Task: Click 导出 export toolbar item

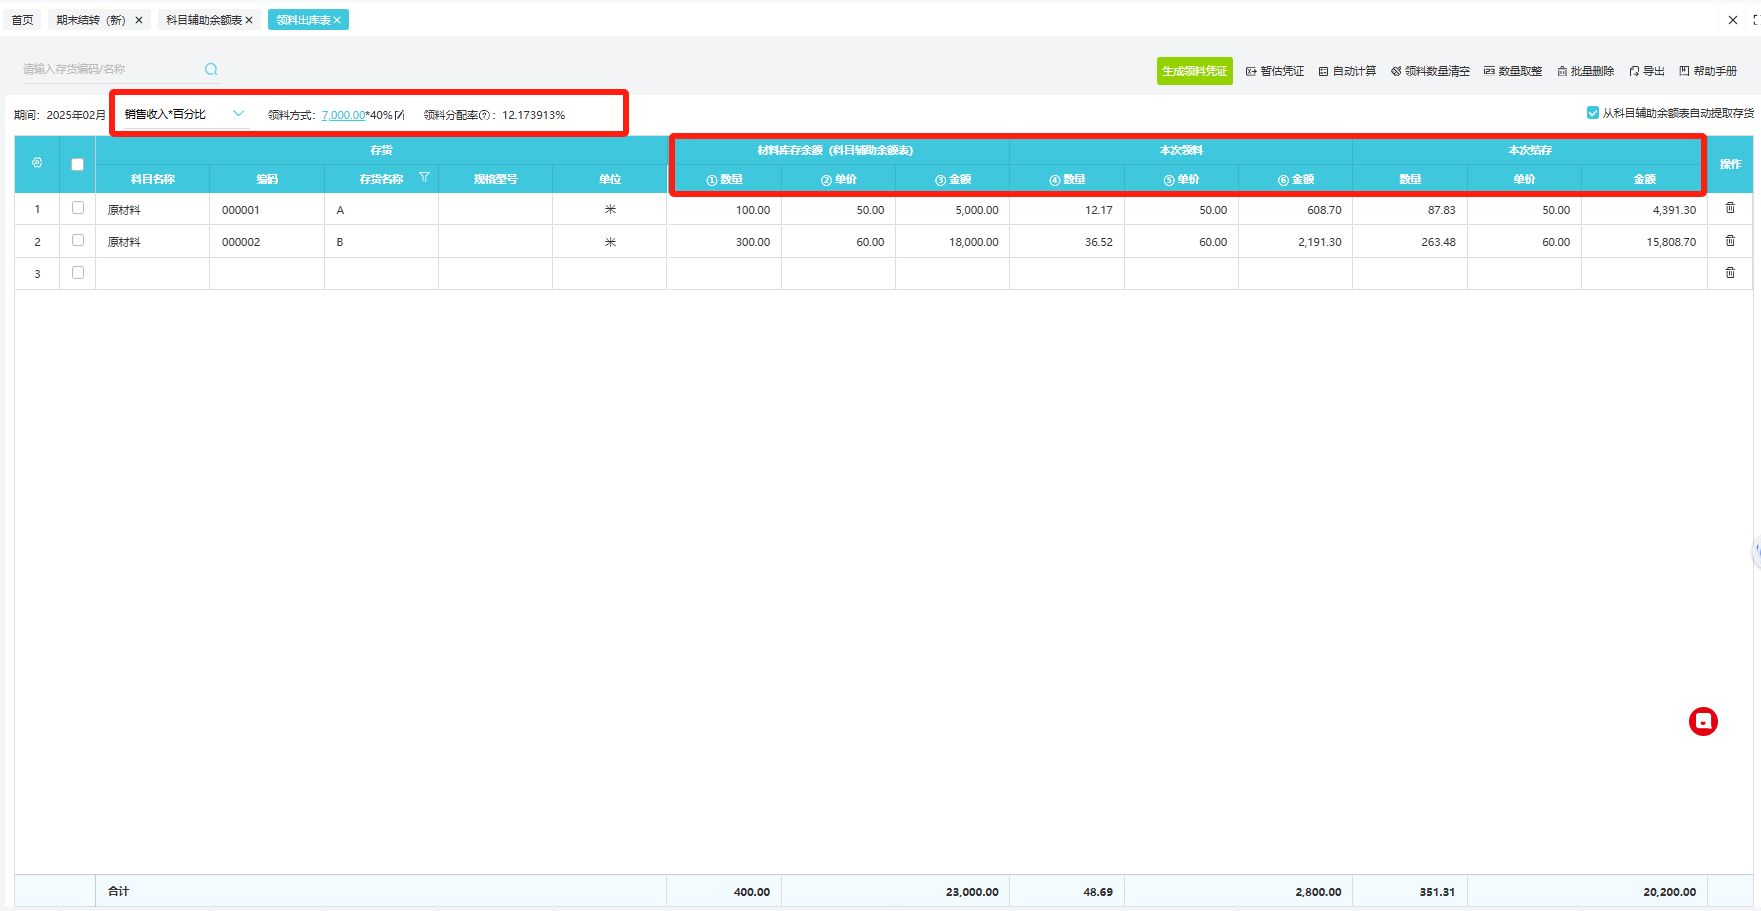Action: point(1647,71)
